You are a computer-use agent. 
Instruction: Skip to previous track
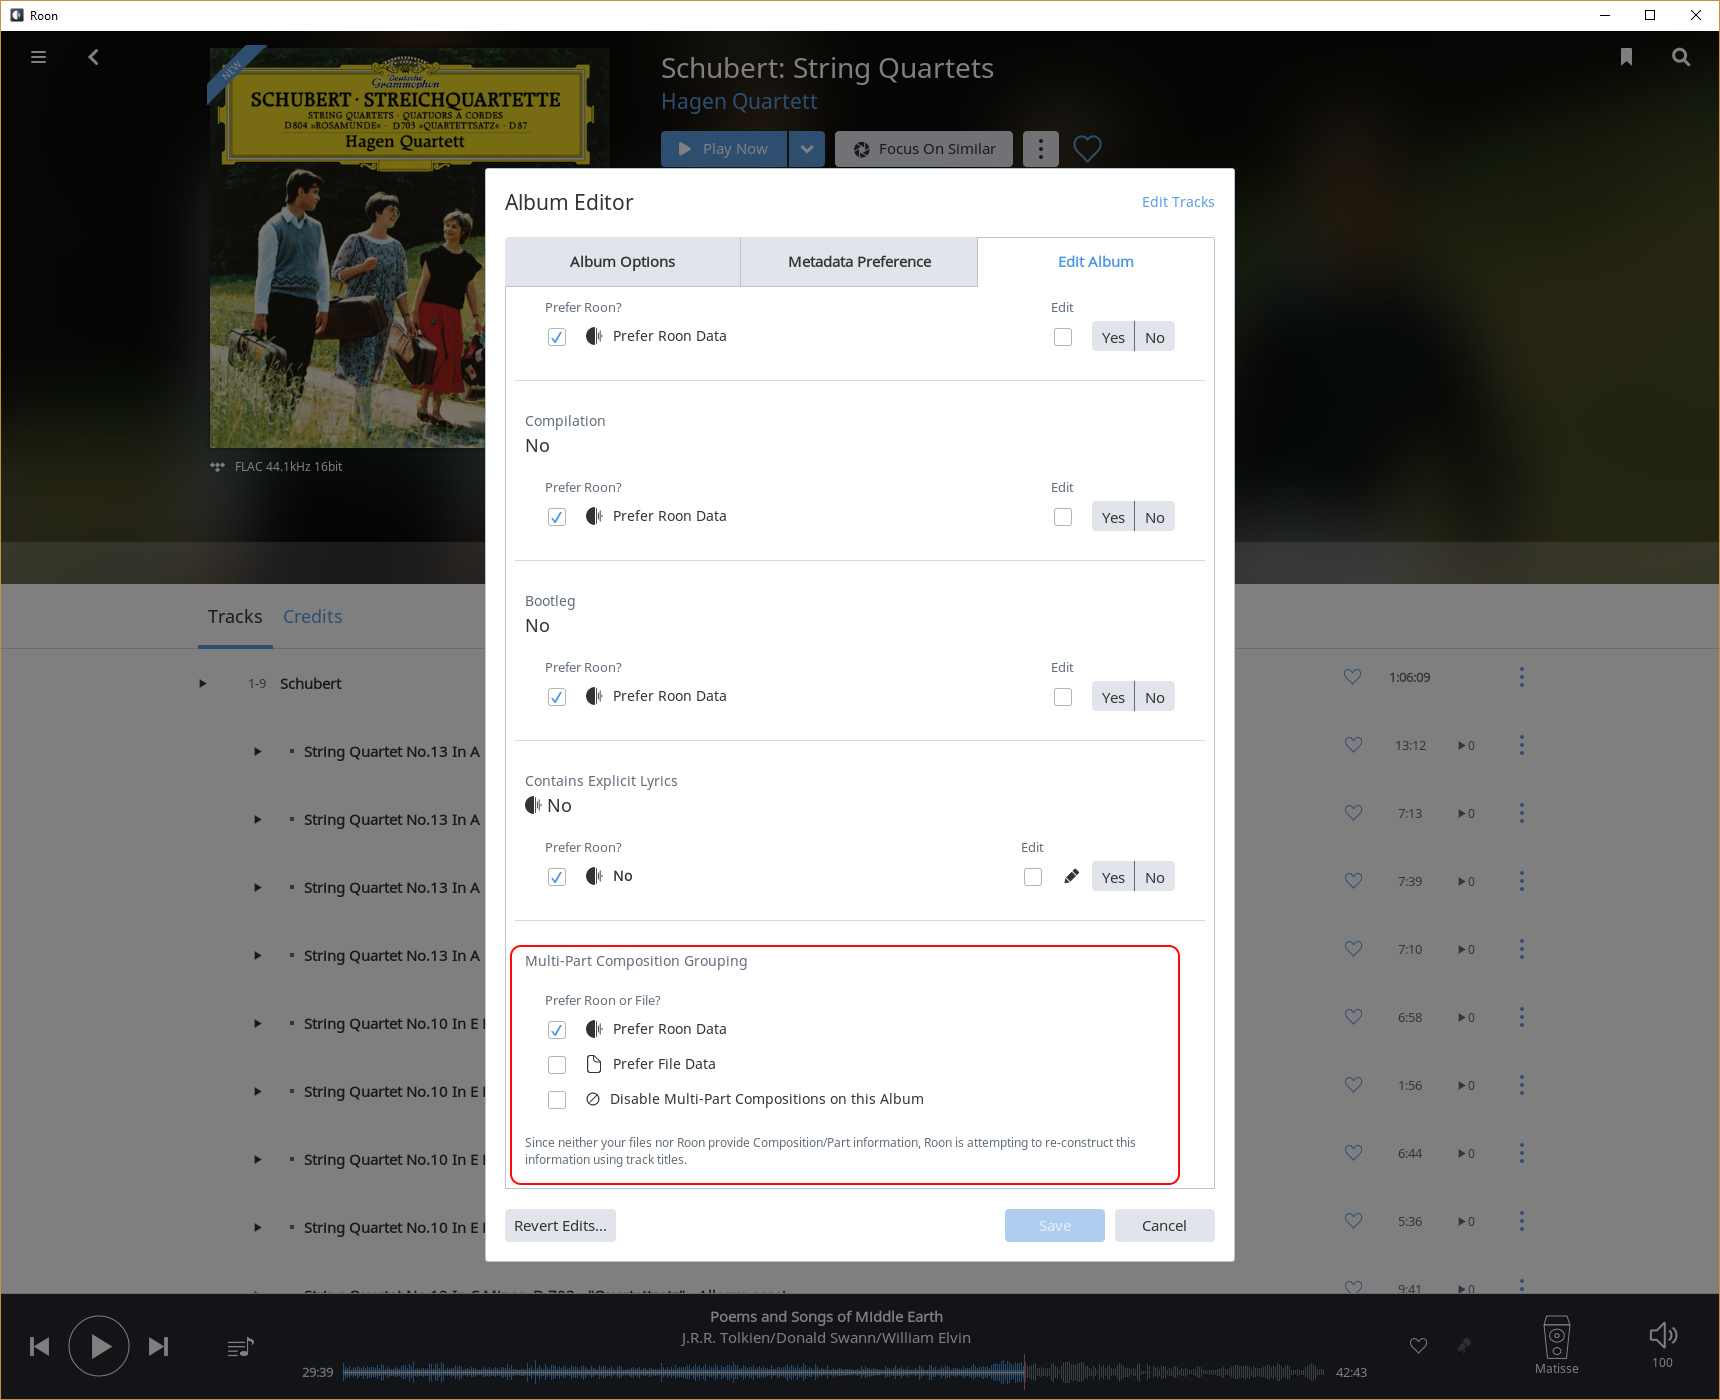pyautogui.click(x=40, y=1346)
